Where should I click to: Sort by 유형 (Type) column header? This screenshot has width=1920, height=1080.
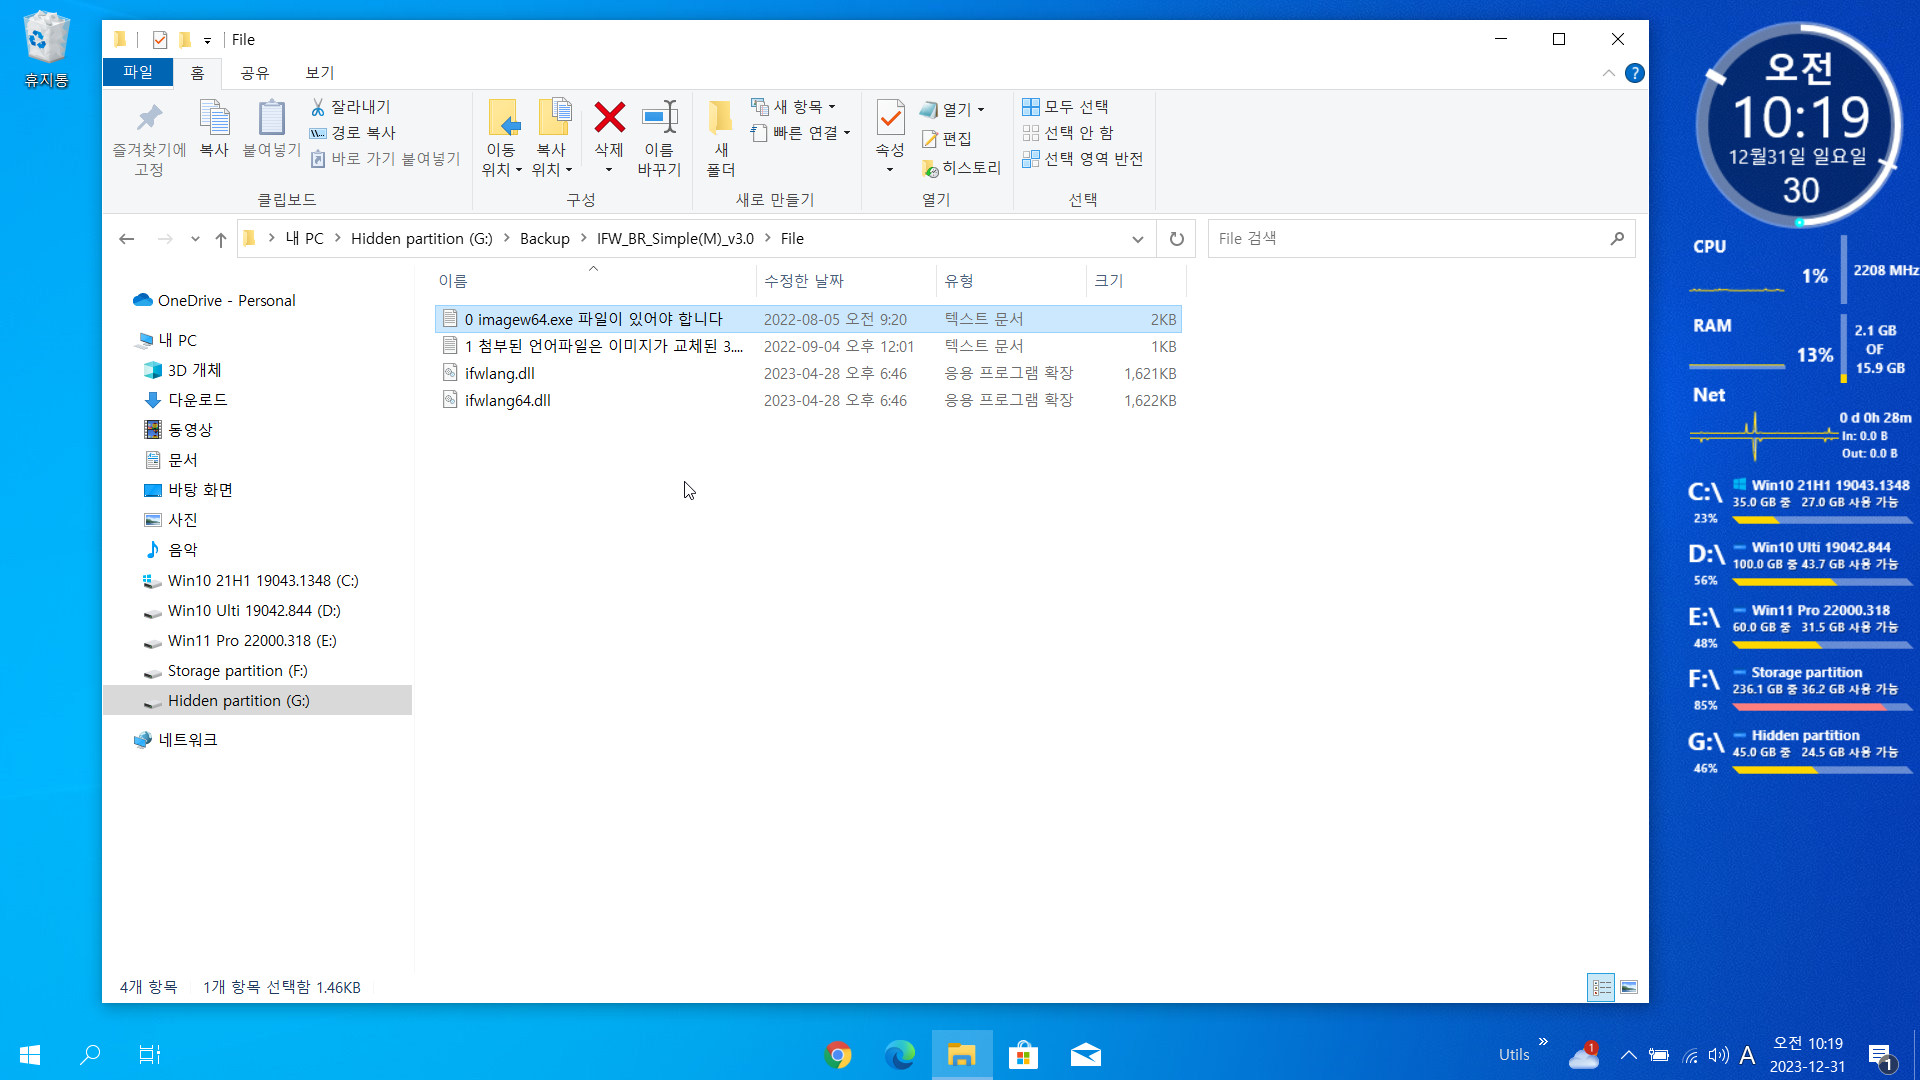point(1011,281)
